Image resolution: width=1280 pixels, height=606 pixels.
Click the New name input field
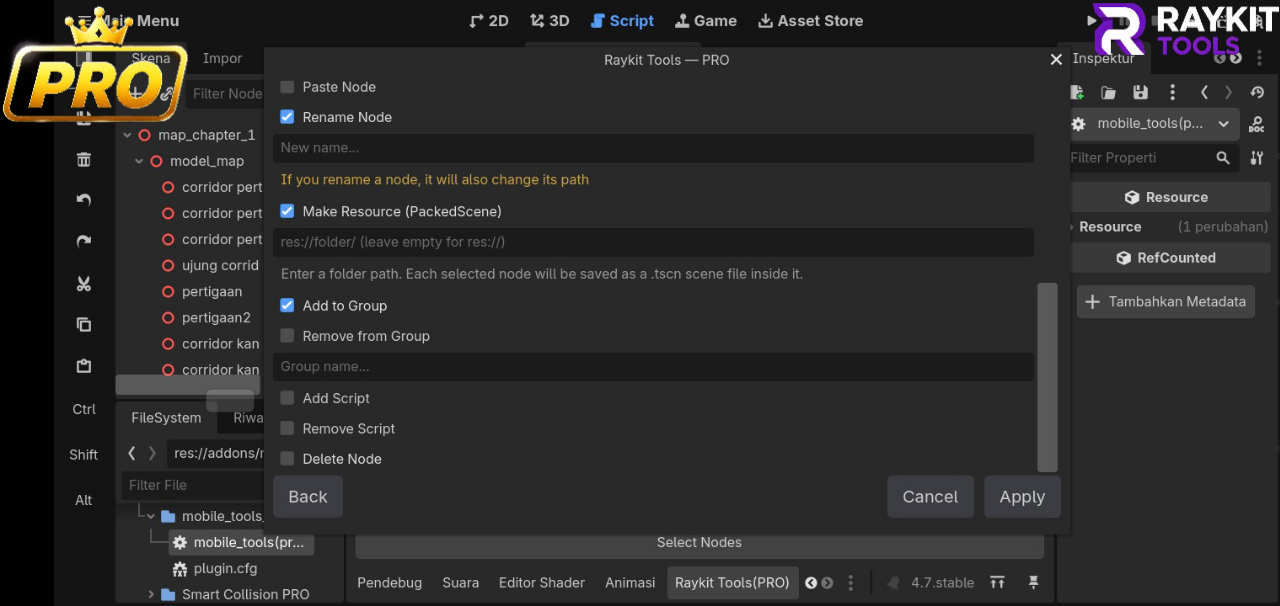pyautogui.click(x=653, y=148)
